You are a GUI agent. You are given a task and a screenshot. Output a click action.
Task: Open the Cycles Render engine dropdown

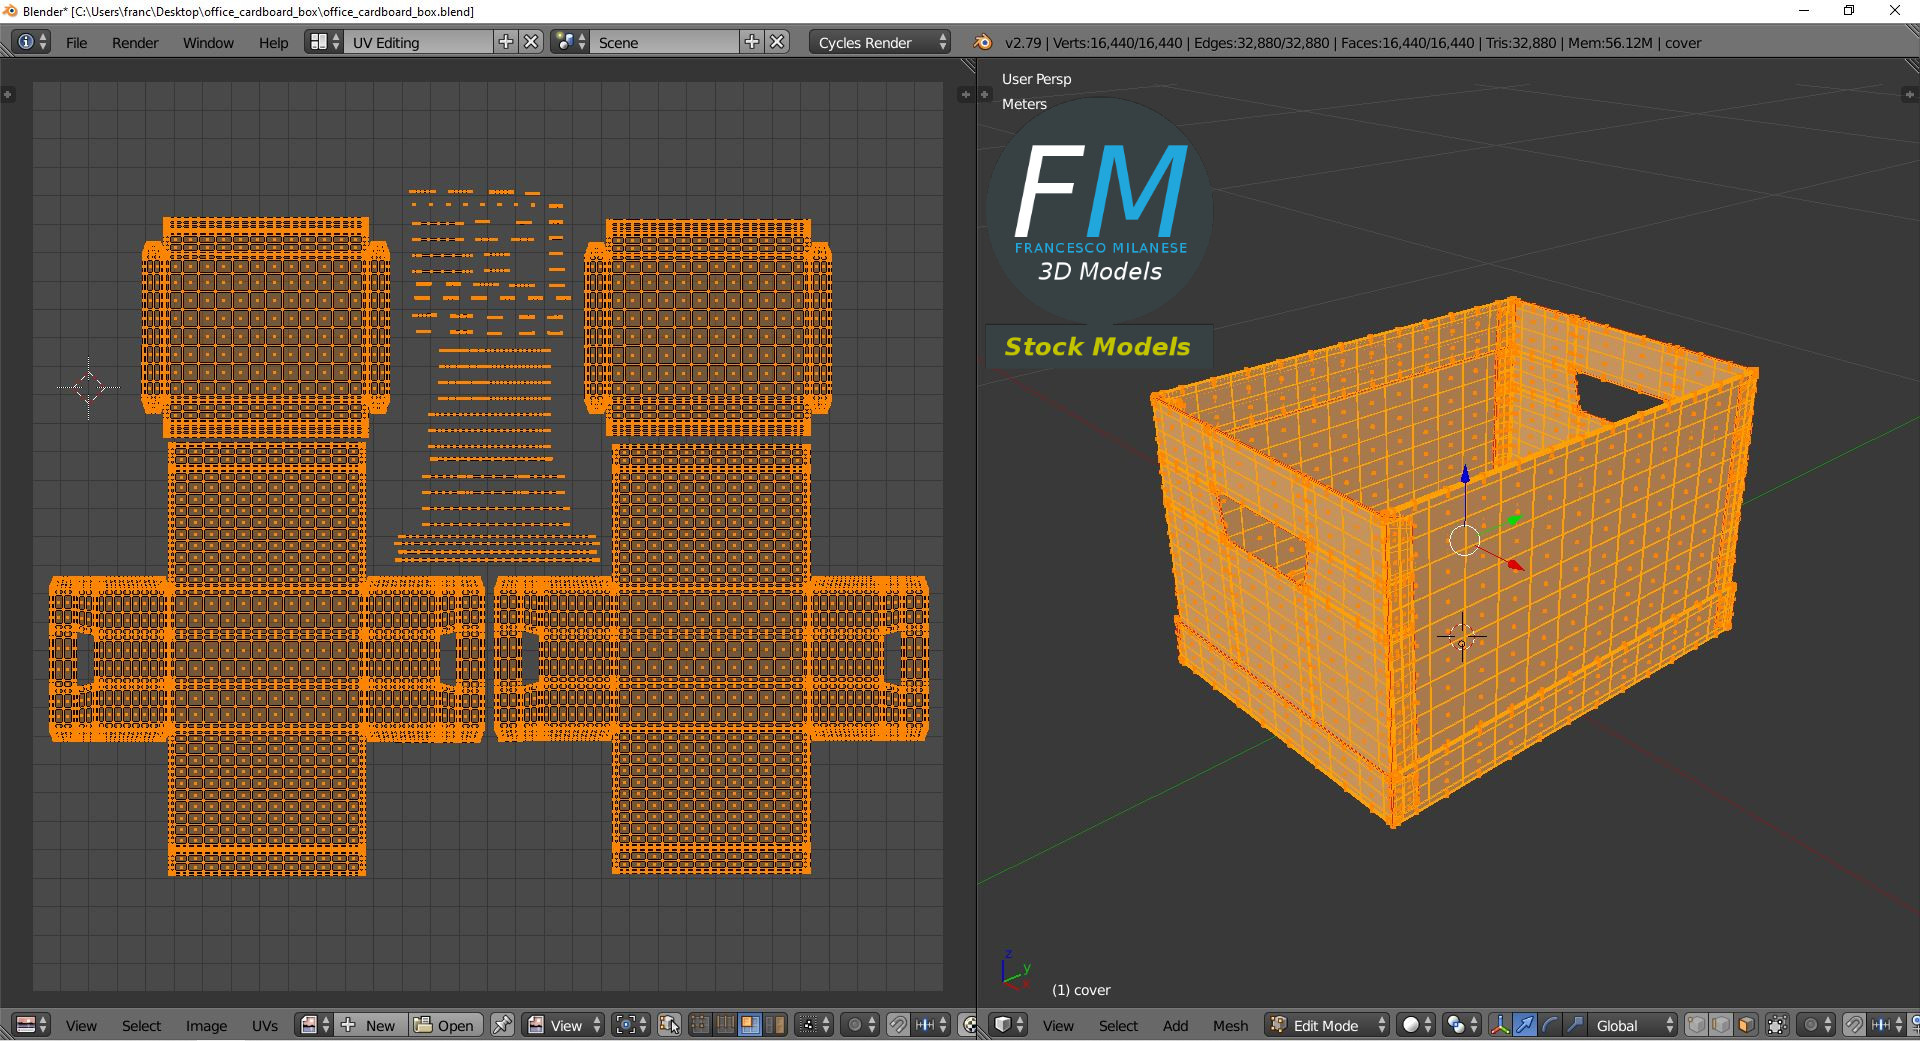[x=880, y=42]
